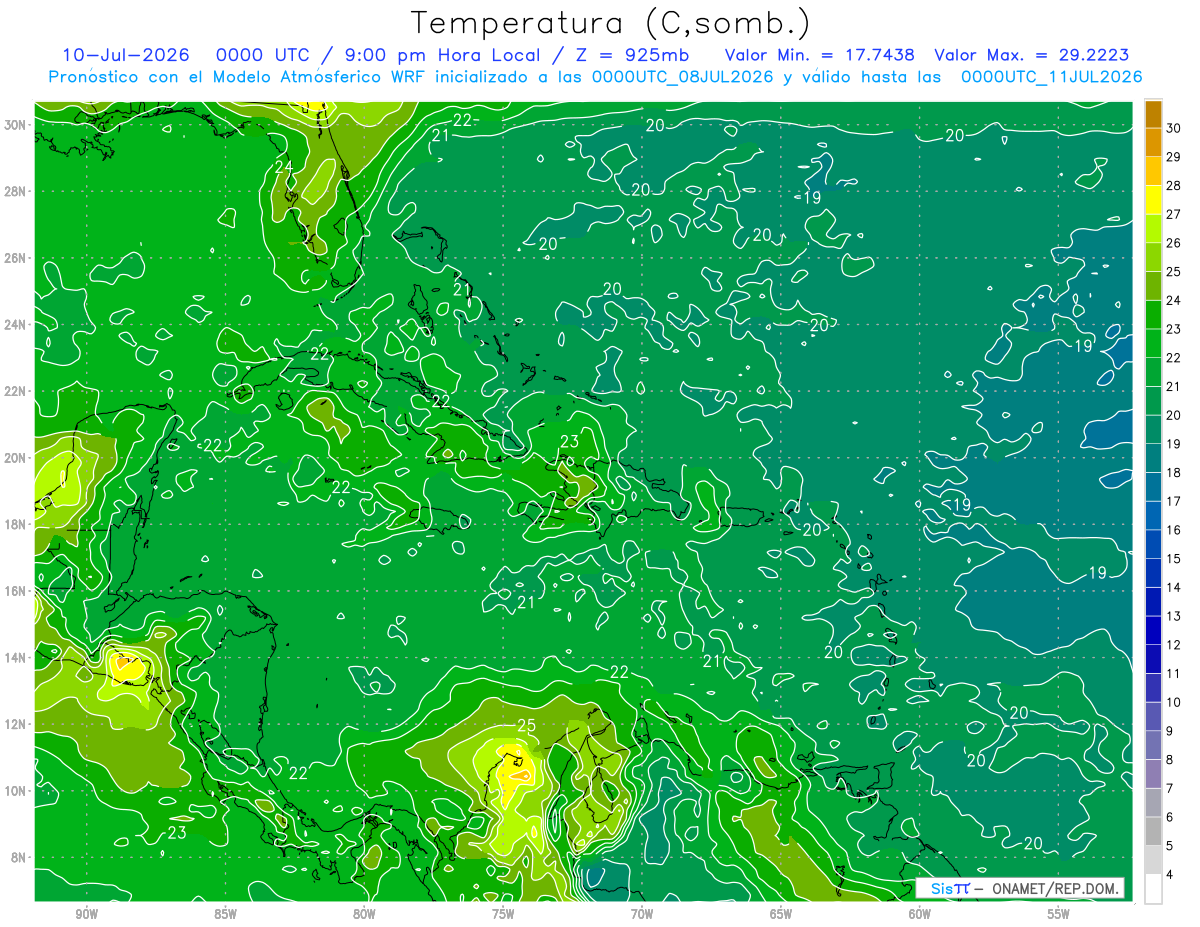Click the 14N latitude axis label

[15, 657]
